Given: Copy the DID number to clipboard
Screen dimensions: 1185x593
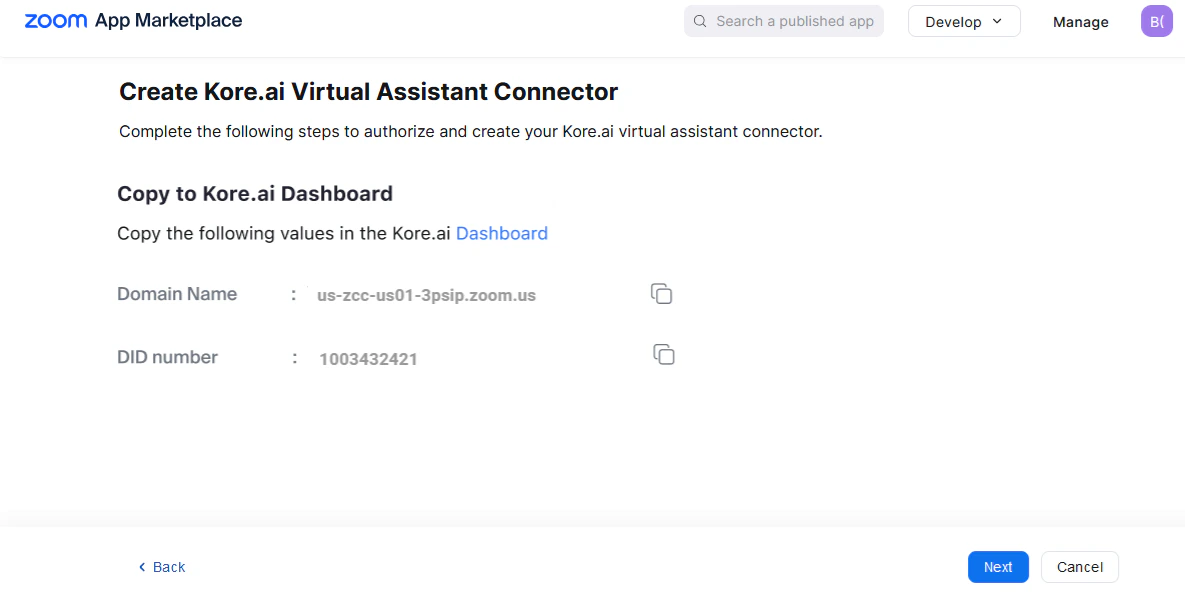Looking at the screenshot, I should click(664, 354).
